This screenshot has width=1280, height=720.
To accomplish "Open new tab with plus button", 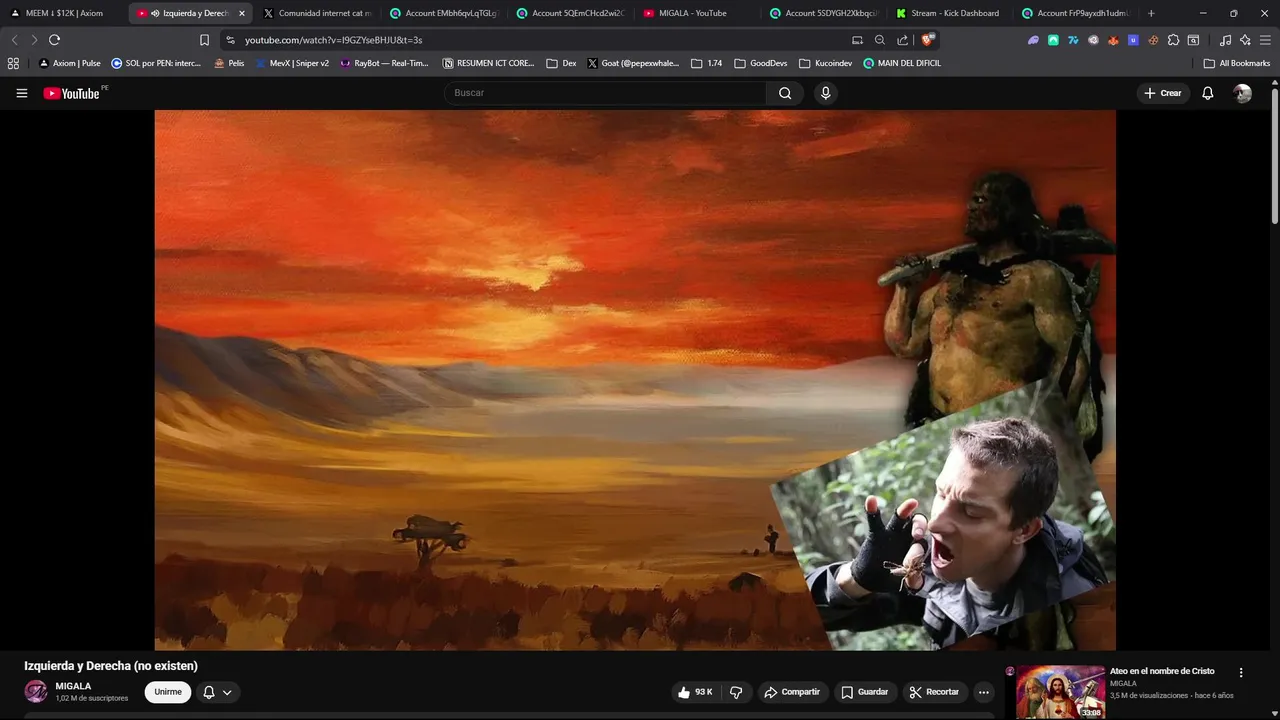I will pyautogui.click(x=1151, y=13).
